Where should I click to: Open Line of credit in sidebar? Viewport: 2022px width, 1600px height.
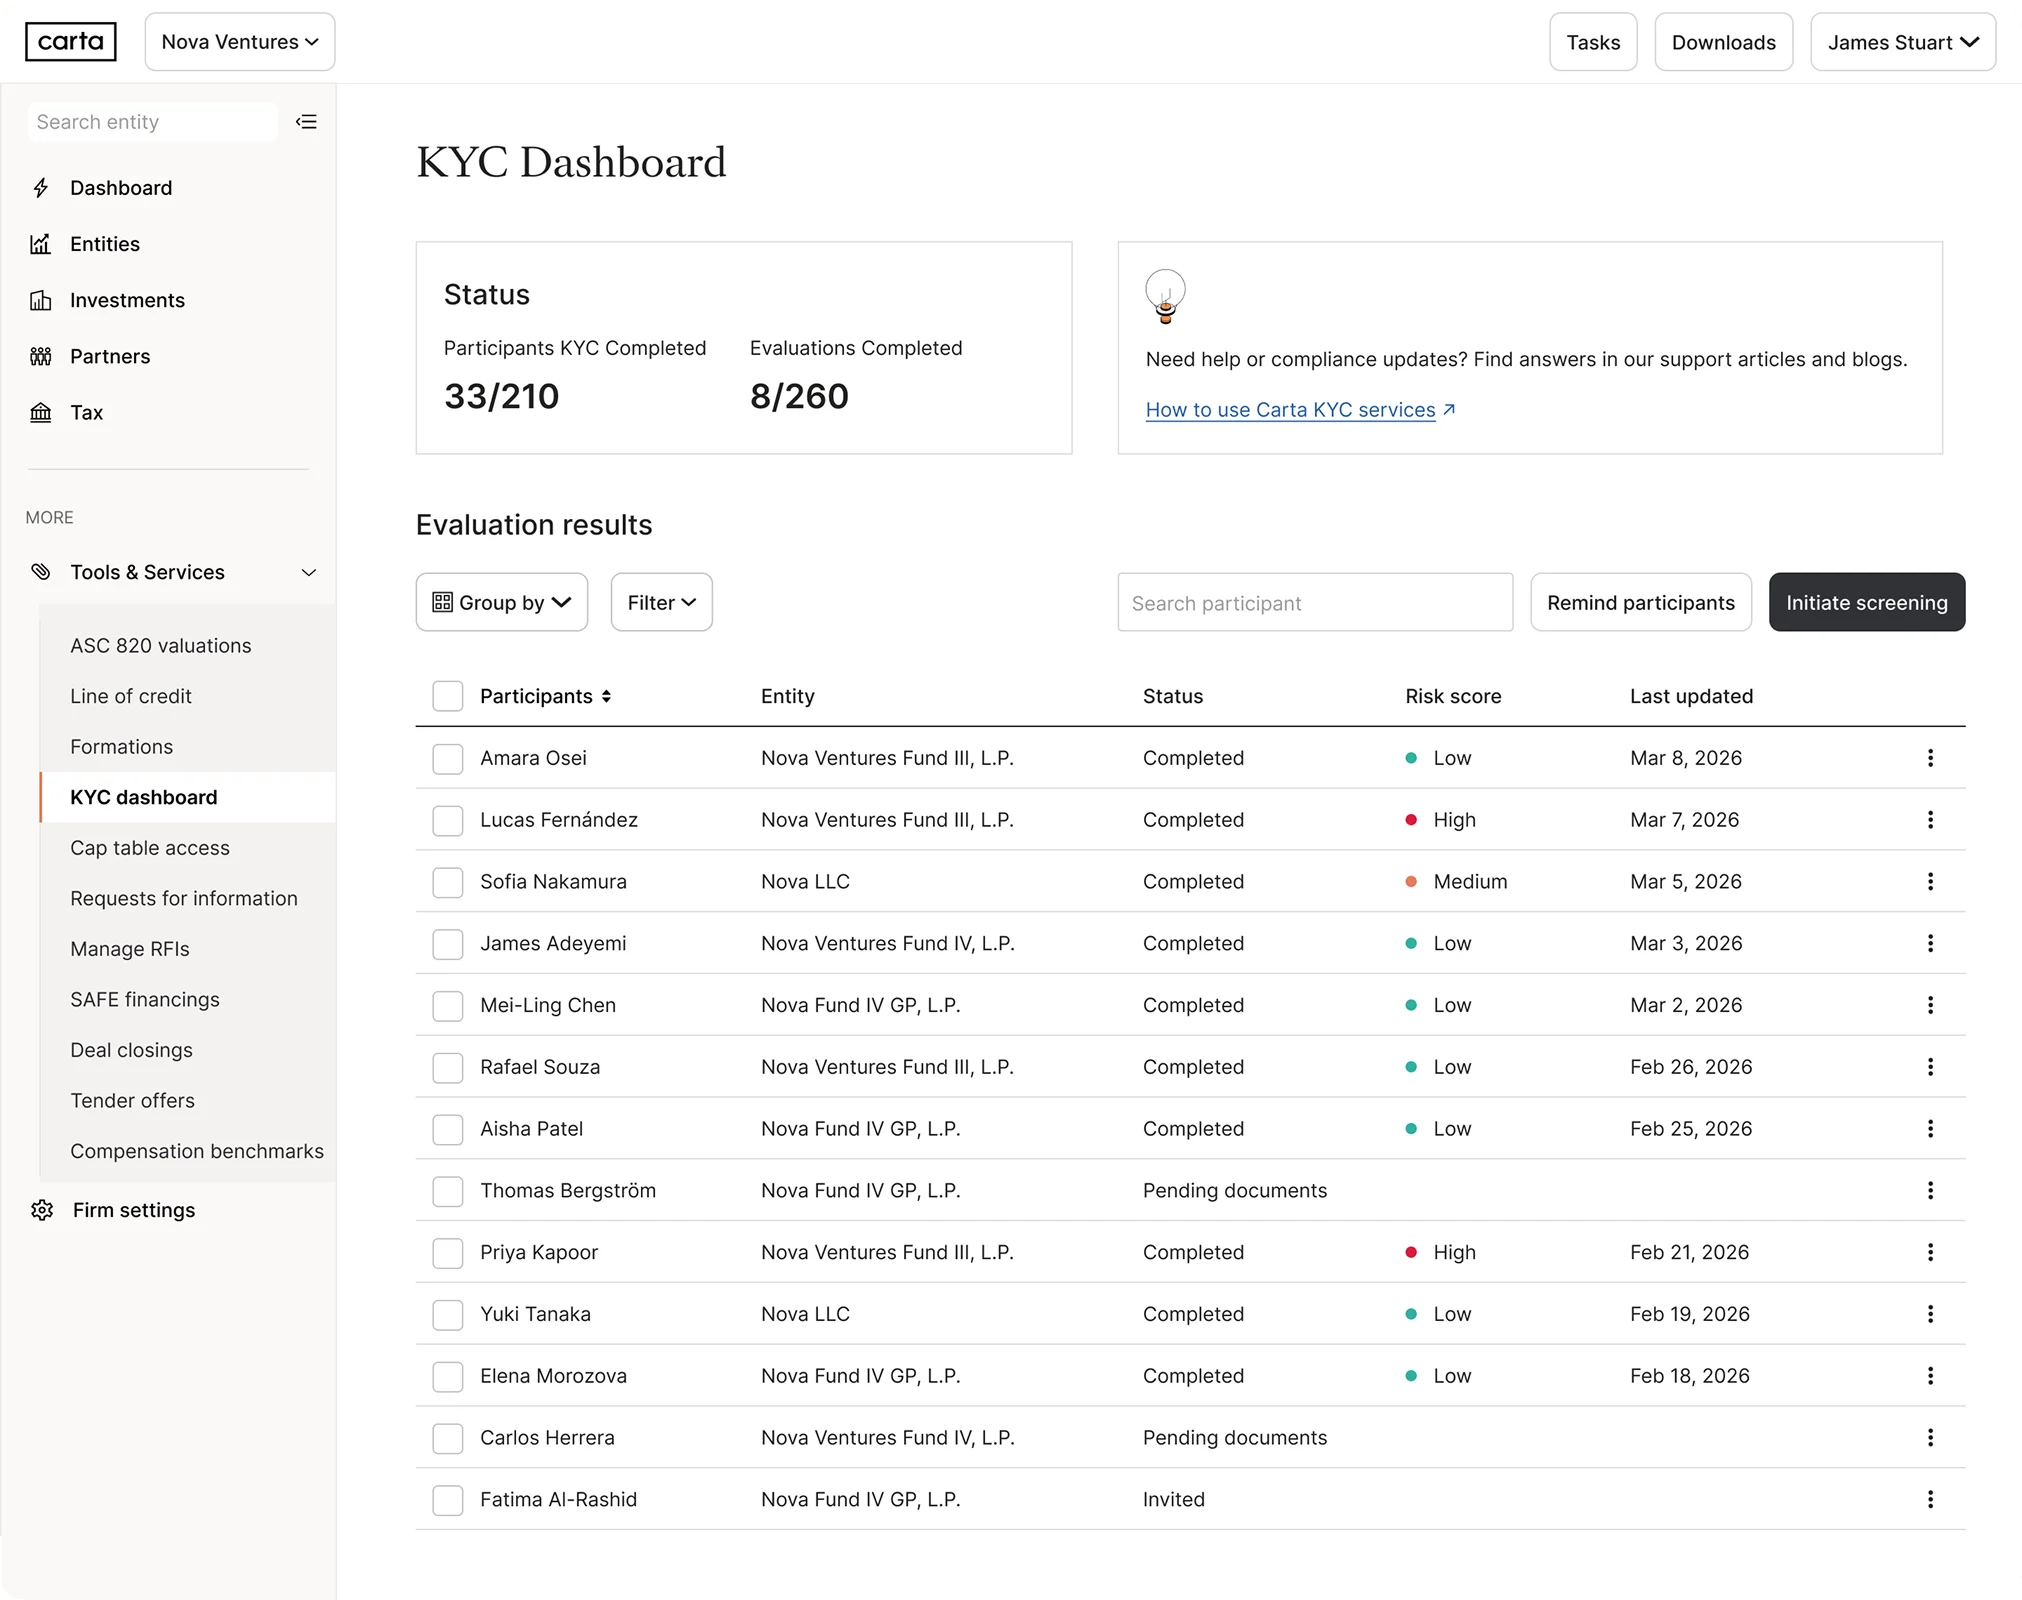[131, 696]
